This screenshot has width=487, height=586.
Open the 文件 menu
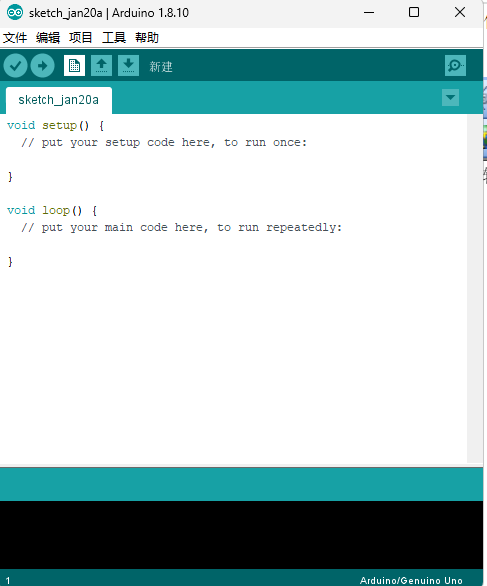(x=15, y=37)
